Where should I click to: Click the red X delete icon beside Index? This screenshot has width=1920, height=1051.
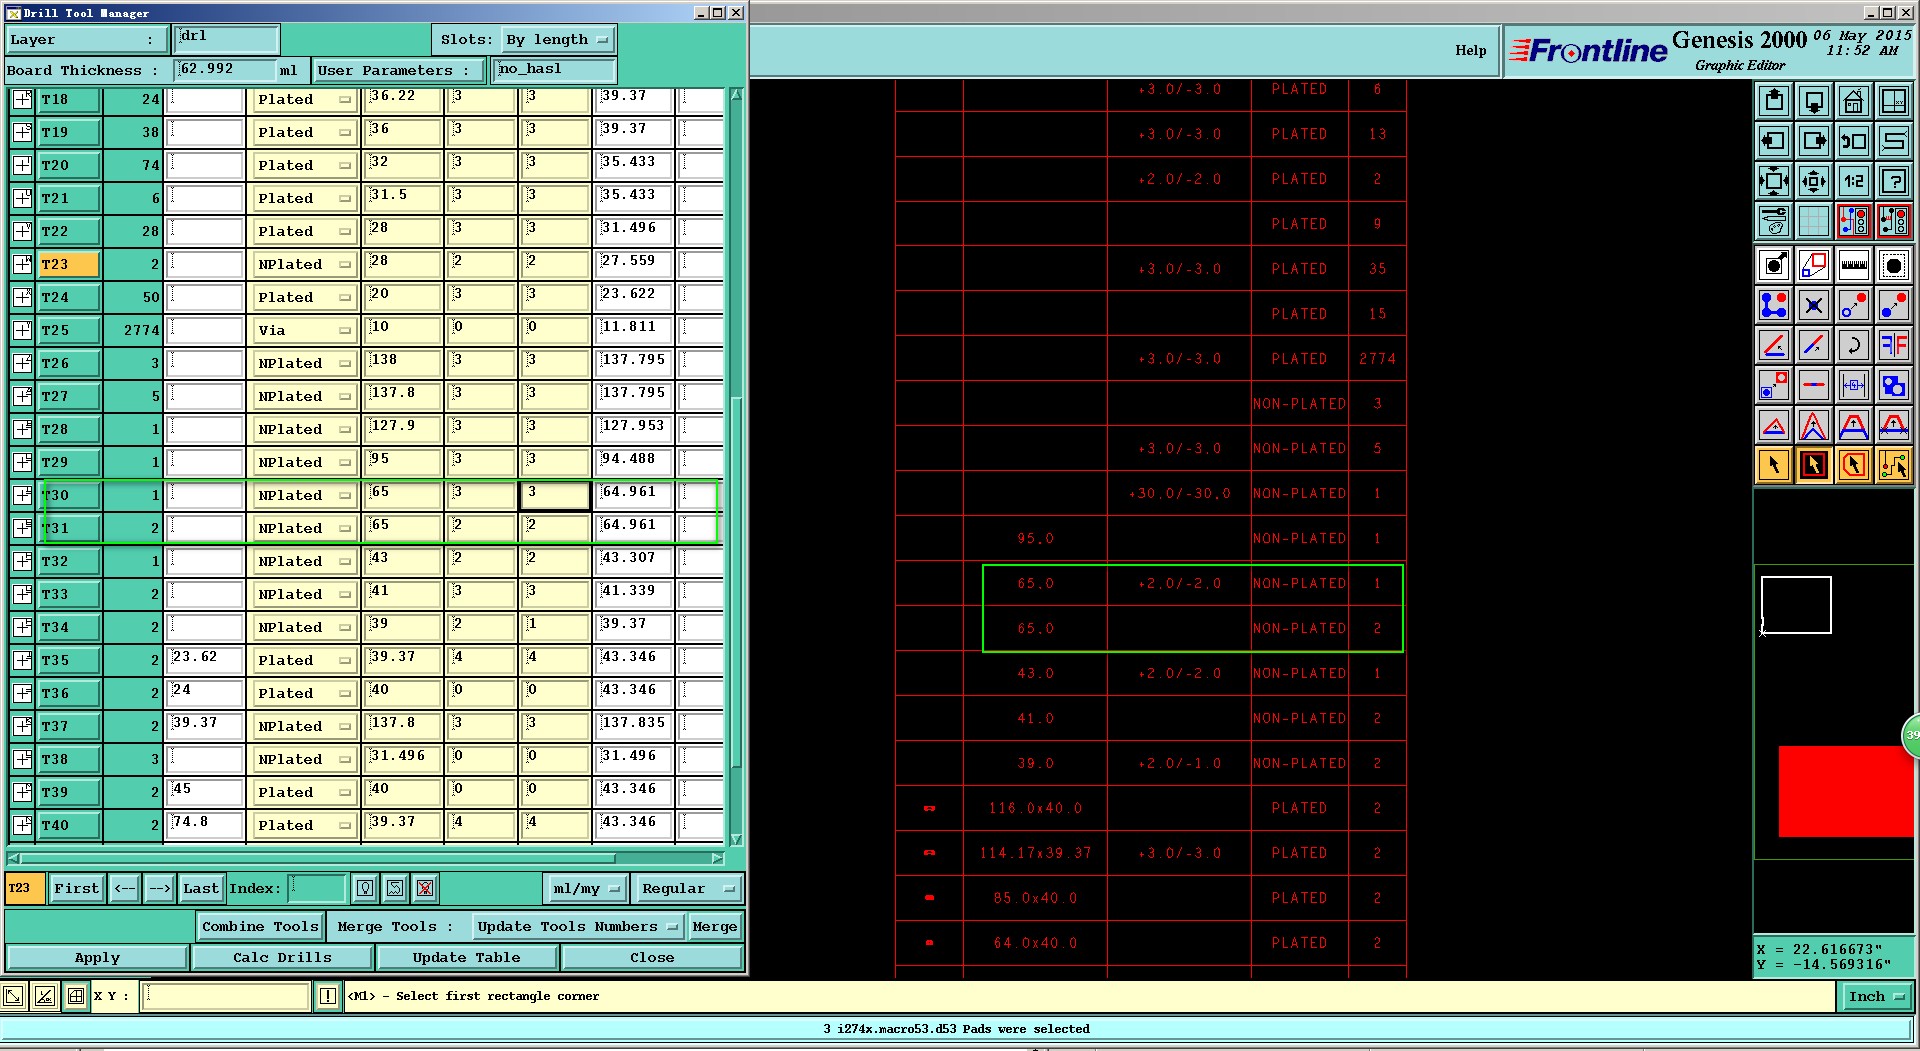point(425,888)
